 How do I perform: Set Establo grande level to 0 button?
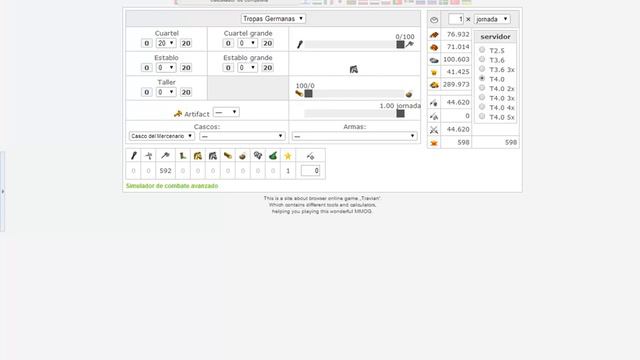(x=228, y=68)
